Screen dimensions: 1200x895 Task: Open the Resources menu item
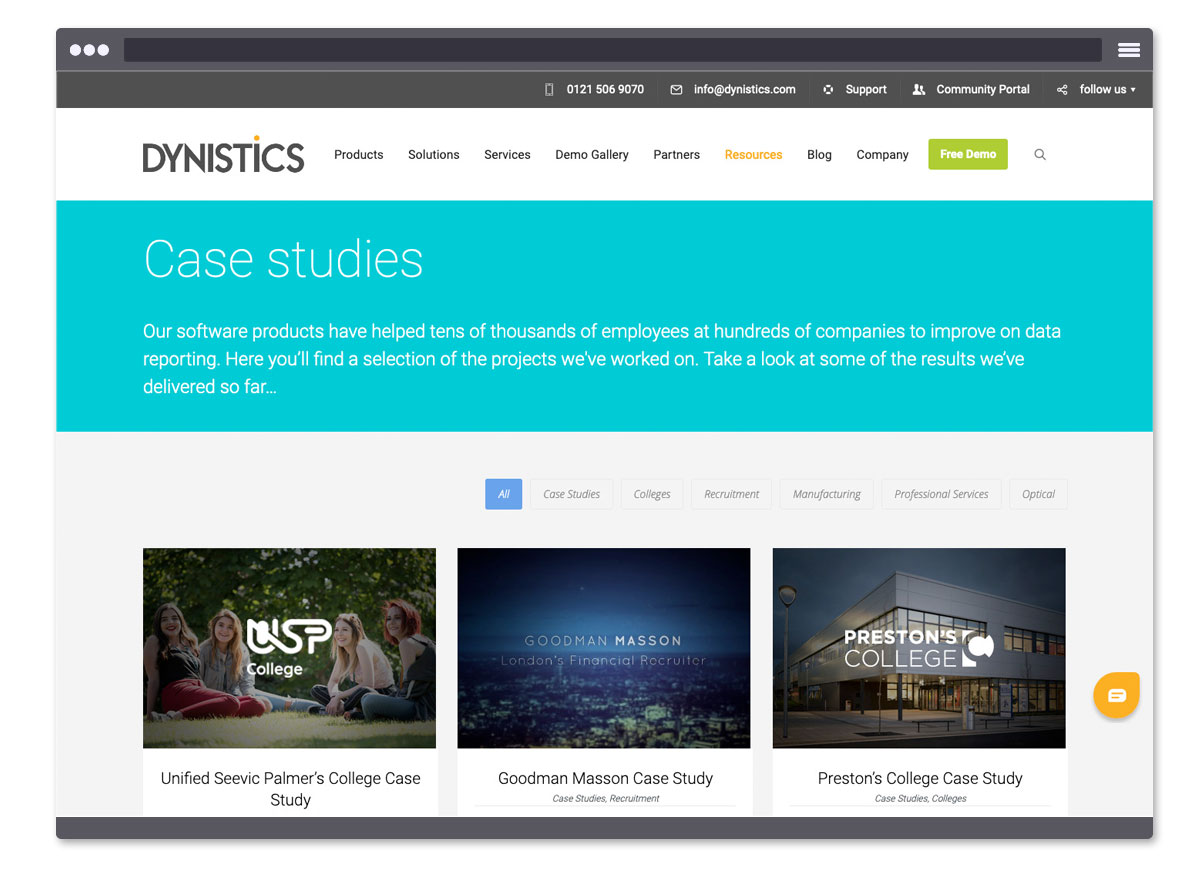tap(753, 155)
